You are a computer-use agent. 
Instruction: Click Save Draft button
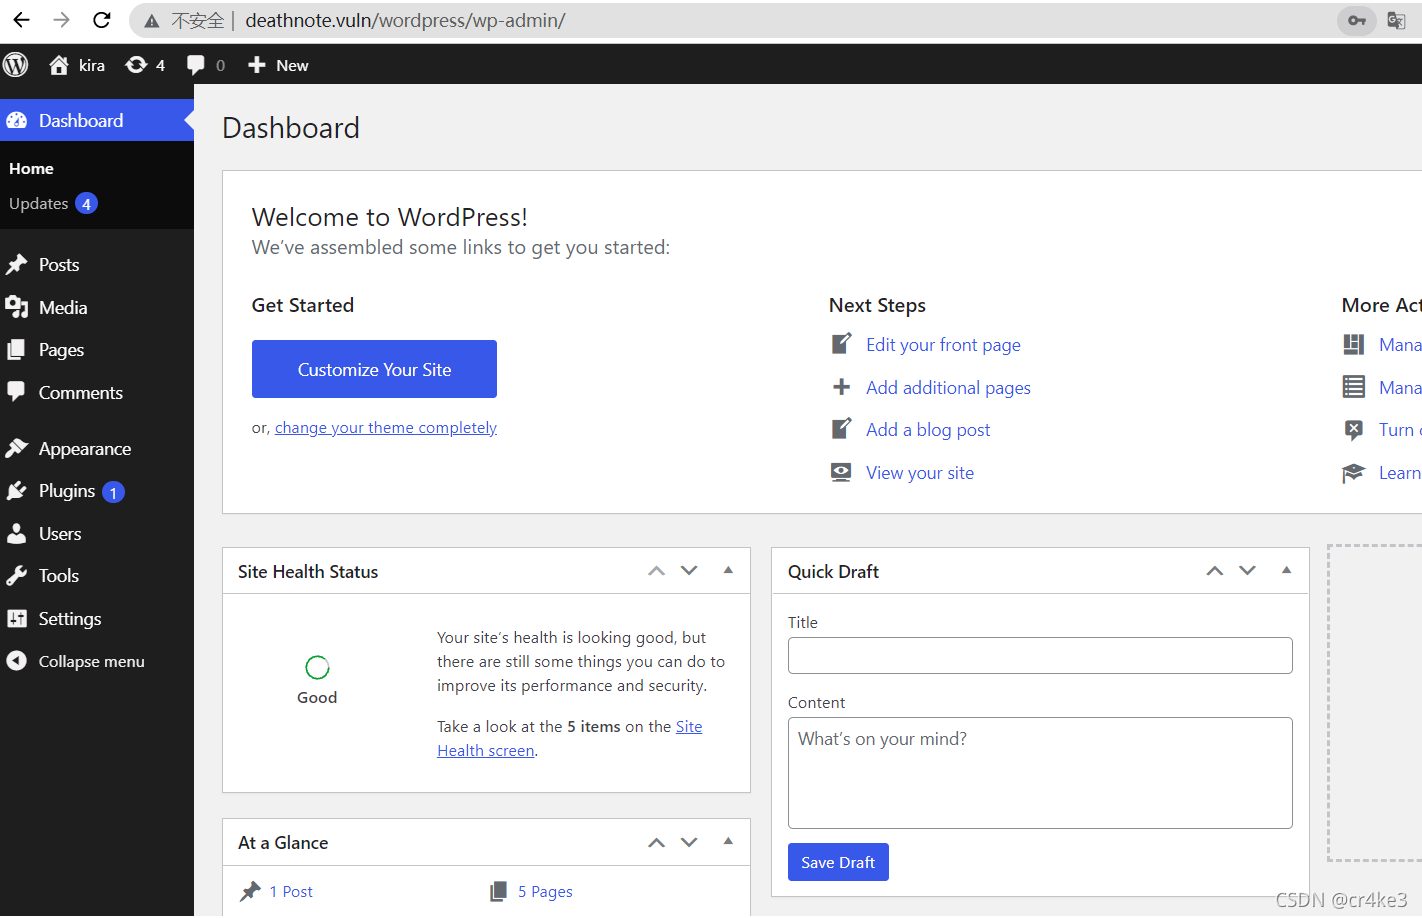click(838, 862)
